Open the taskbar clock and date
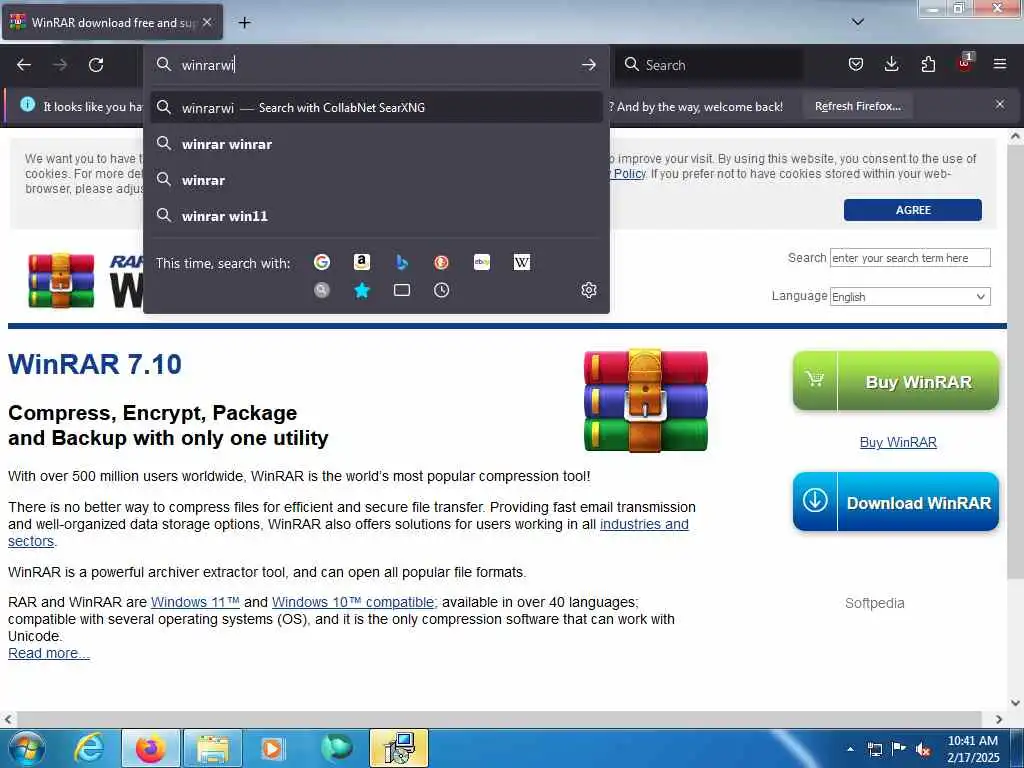 click(973, 749)
